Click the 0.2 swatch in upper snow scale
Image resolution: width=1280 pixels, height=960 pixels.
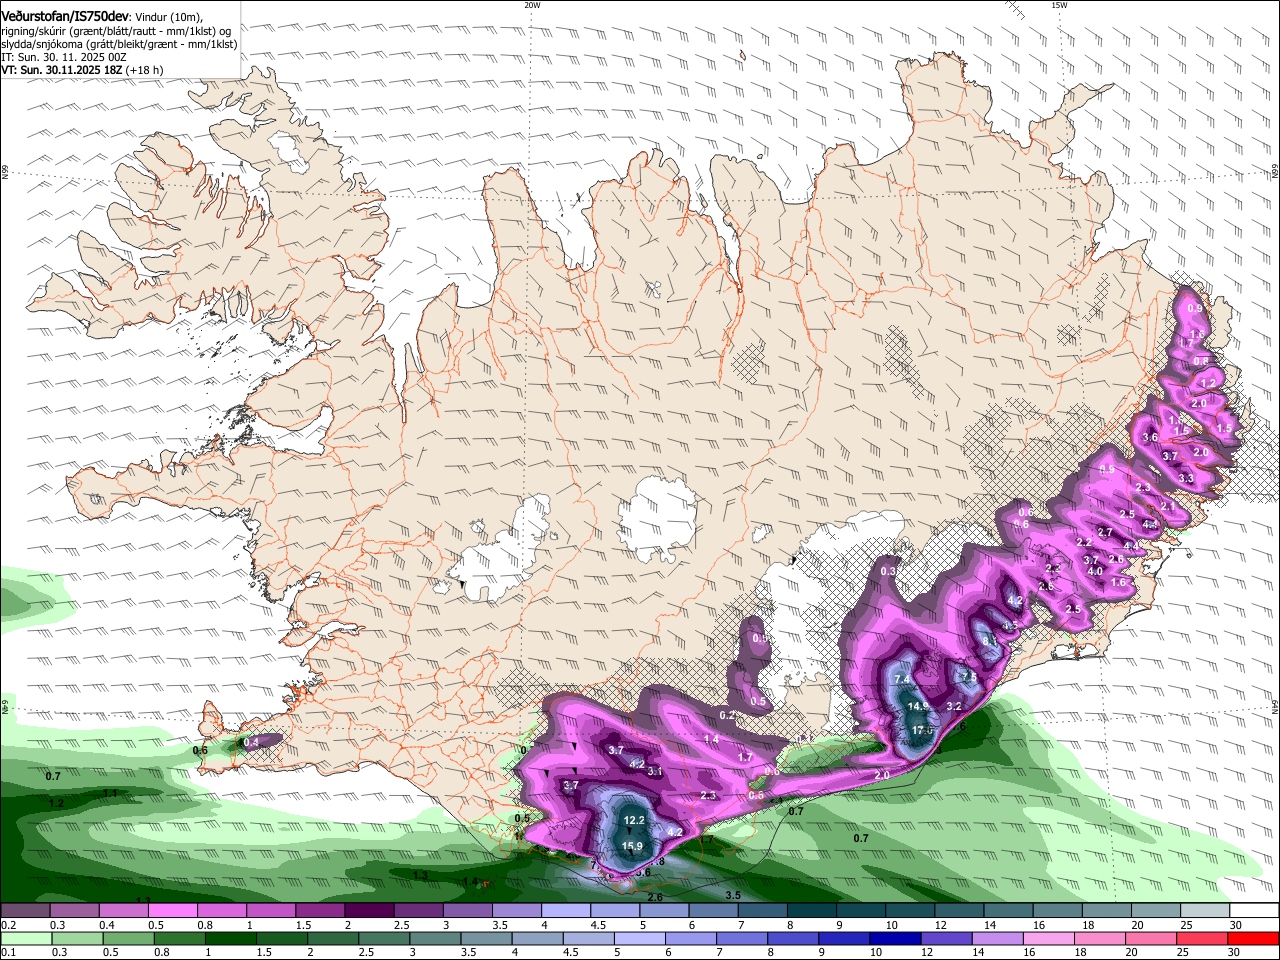pos(25,910)
